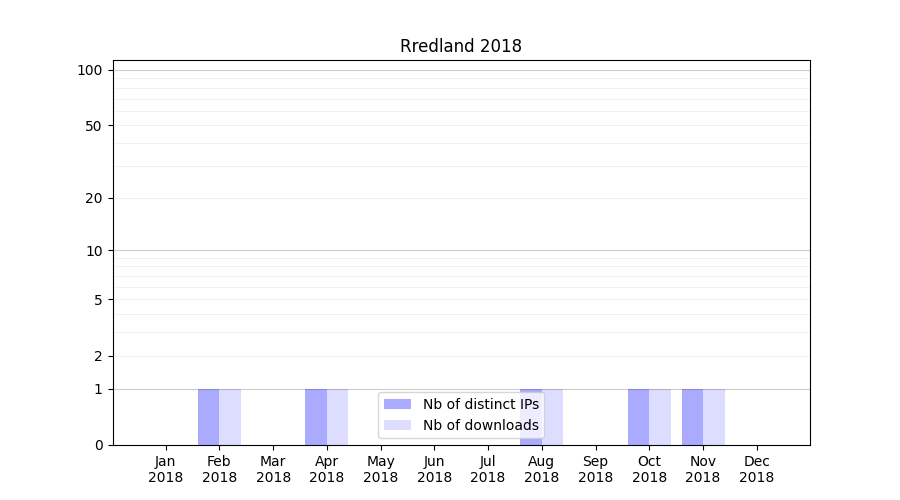Select the 'Nb of downloads' legend label

click(480, 425)
